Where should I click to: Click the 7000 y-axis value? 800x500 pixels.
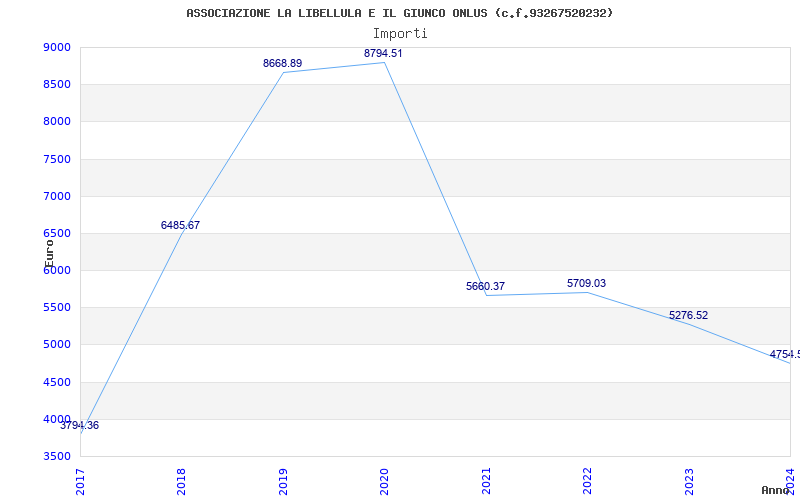pos(57,196)
